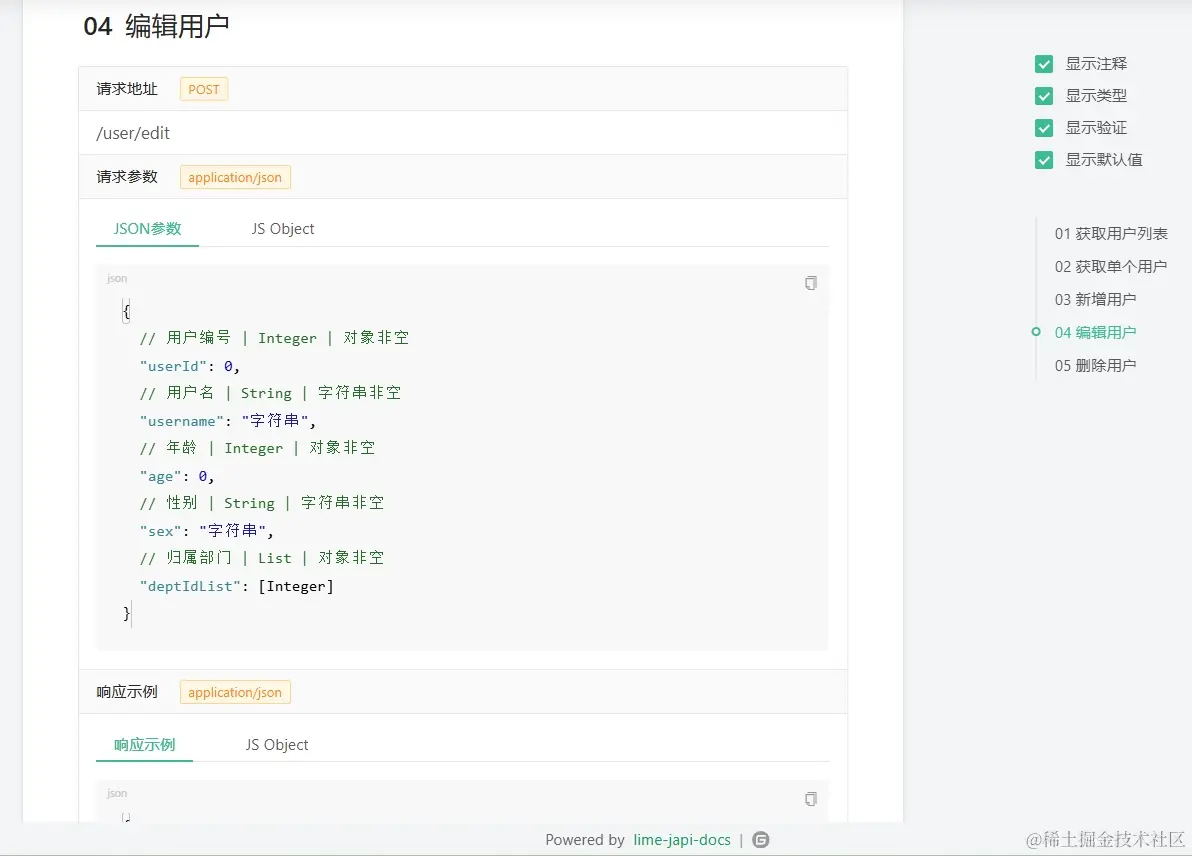
Task: Go to 01 获取用户列表
Action: tap(1111, 233)
